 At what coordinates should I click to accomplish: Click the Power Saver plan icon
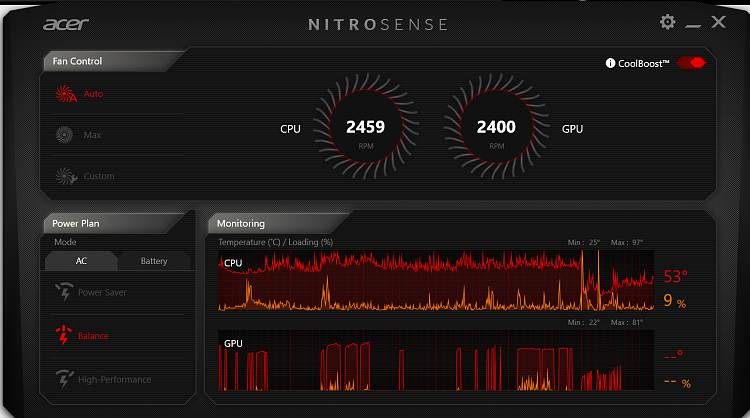point(63,292)
